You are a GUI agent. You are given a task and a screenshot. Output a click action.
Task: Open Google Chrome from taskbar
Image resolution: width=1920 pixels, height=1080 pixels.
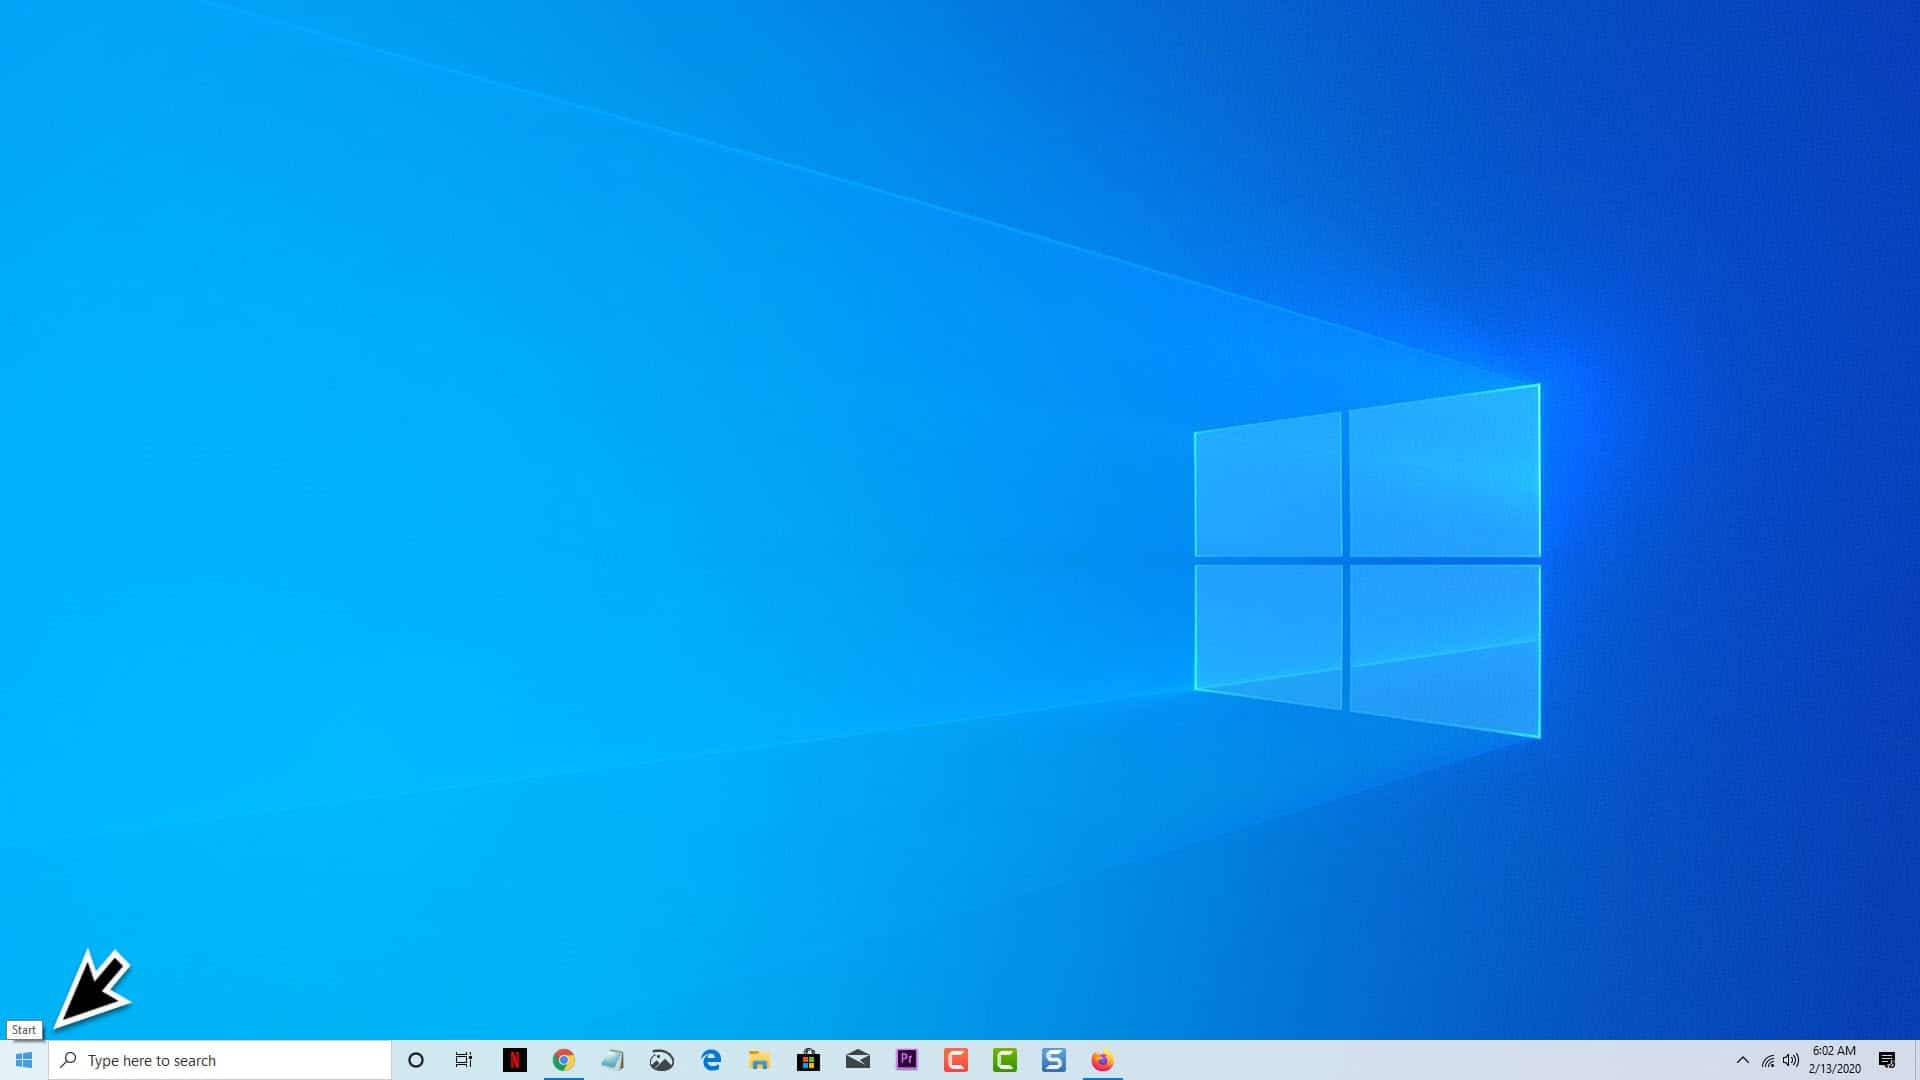[x=564, y=1060]
